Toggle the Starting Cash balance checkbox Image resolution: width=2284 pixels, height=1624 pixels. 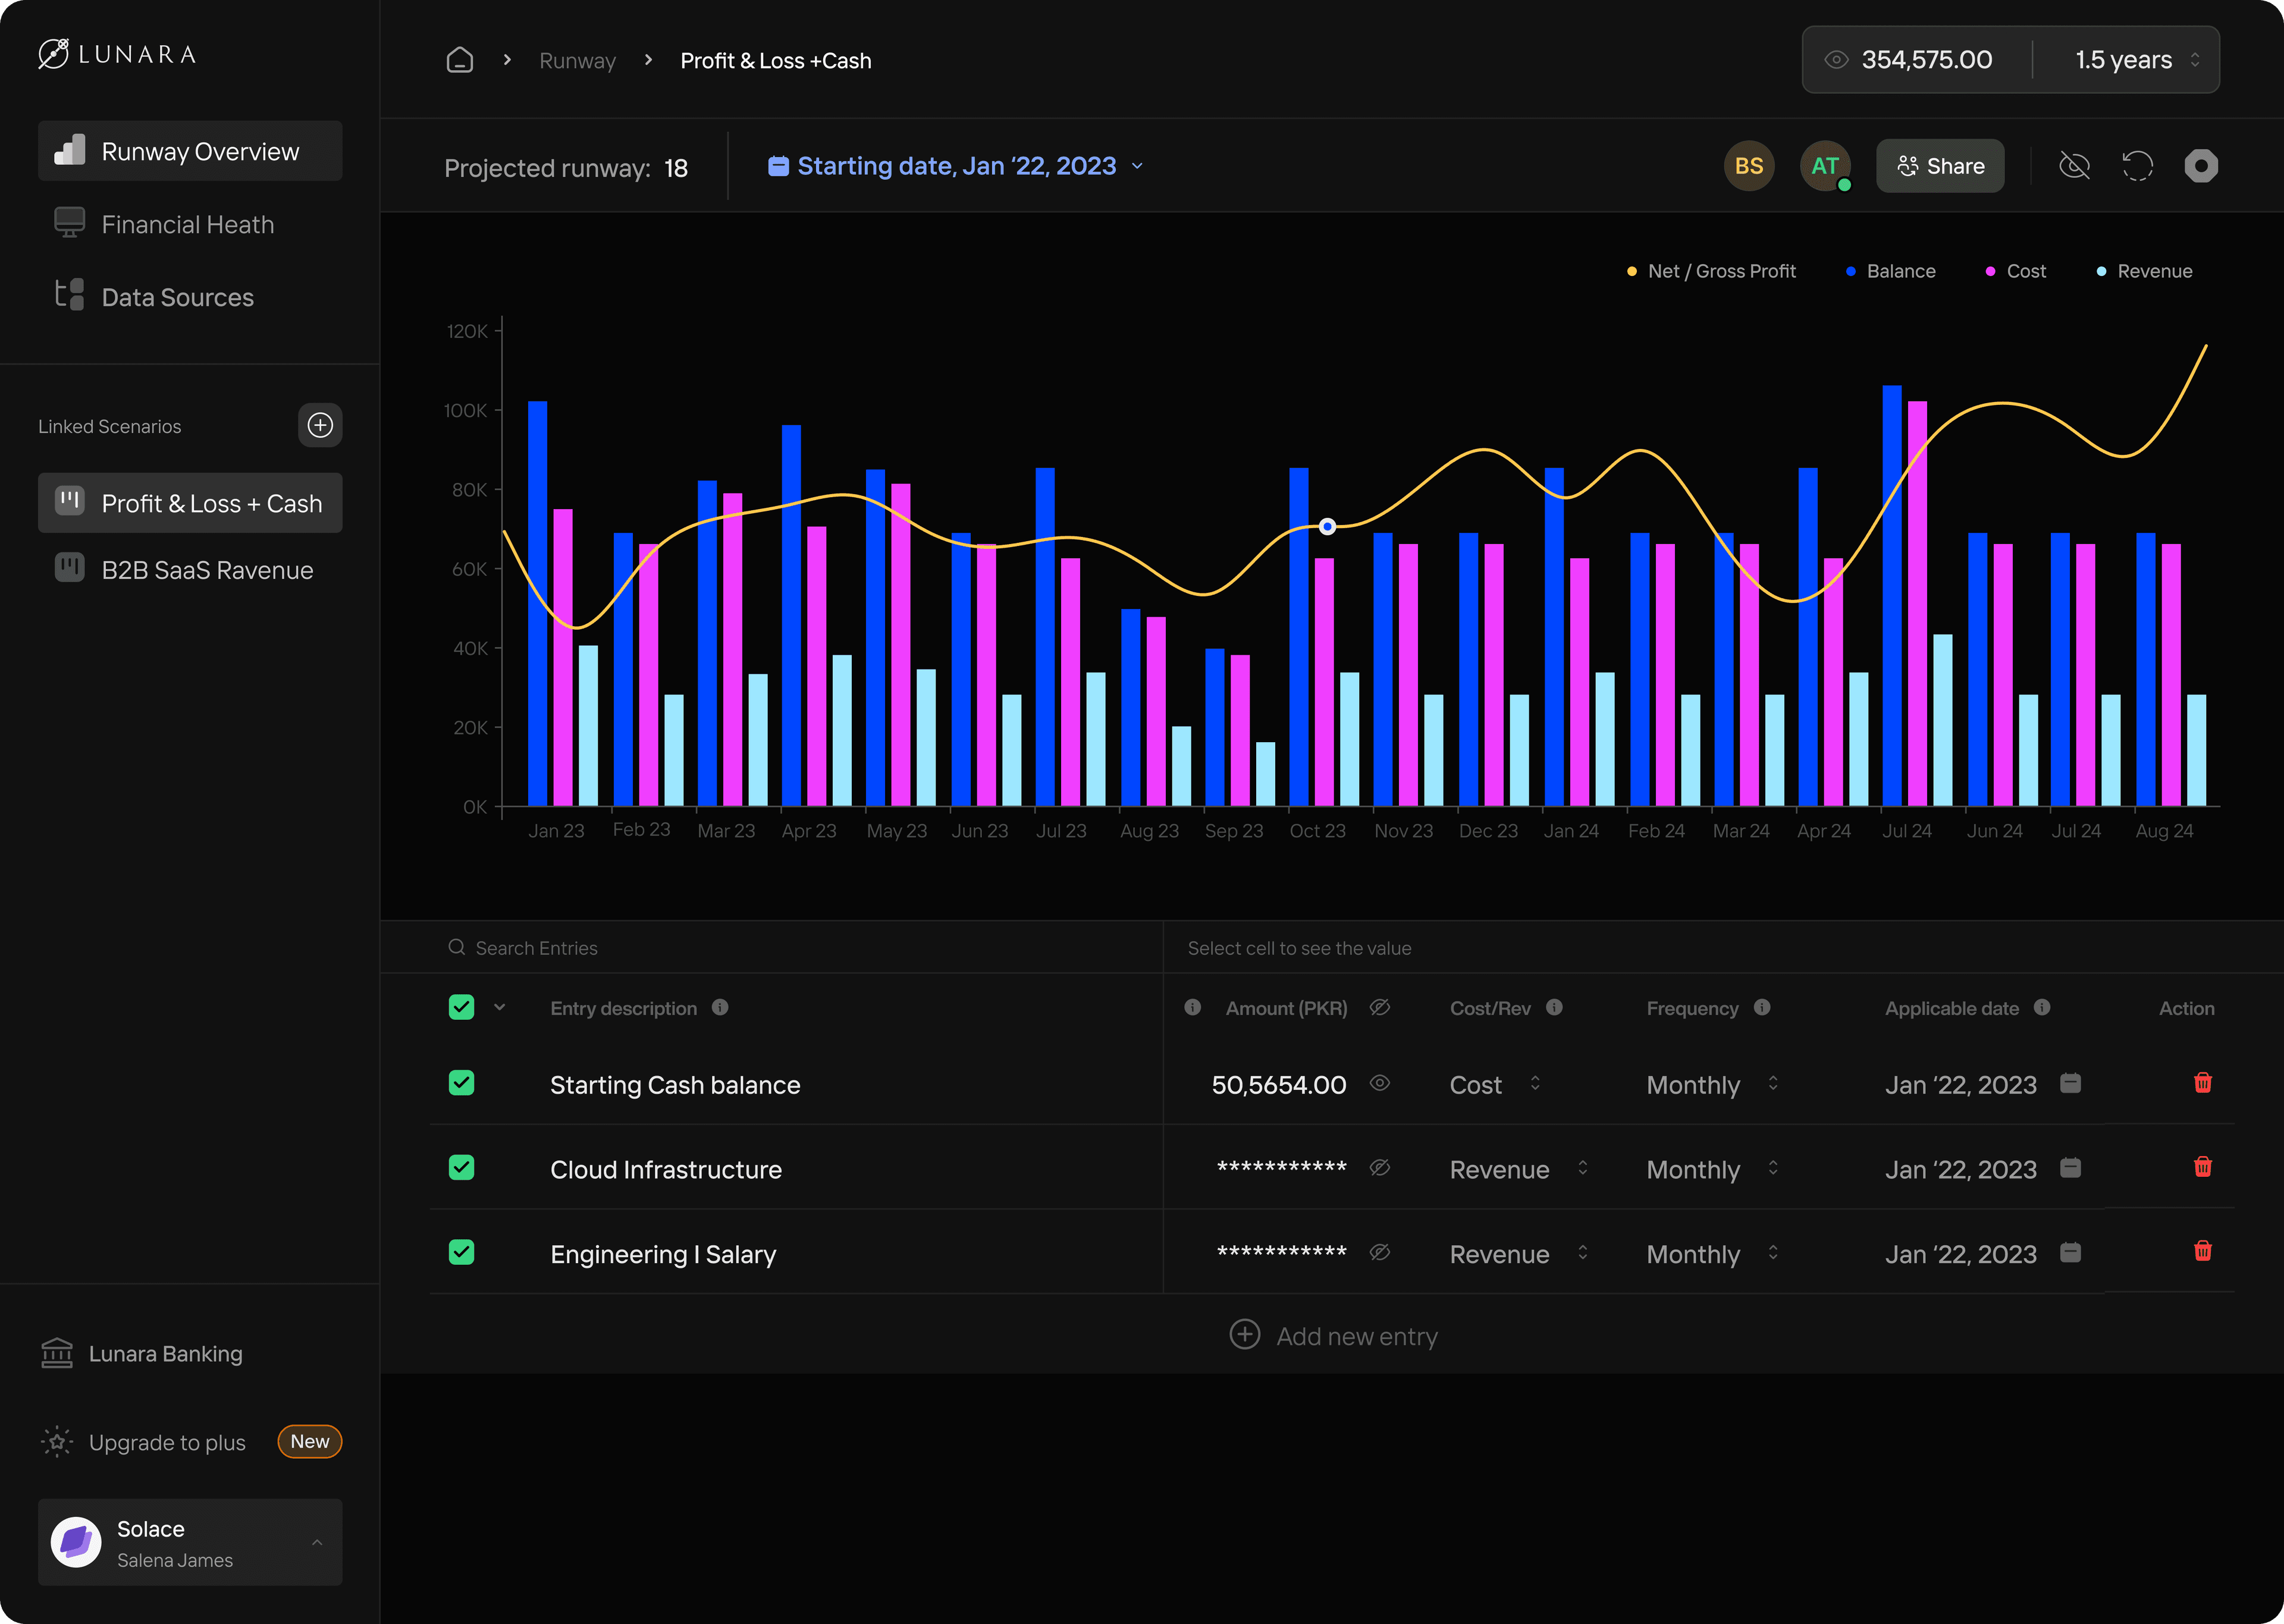(x=461, y=1083)
